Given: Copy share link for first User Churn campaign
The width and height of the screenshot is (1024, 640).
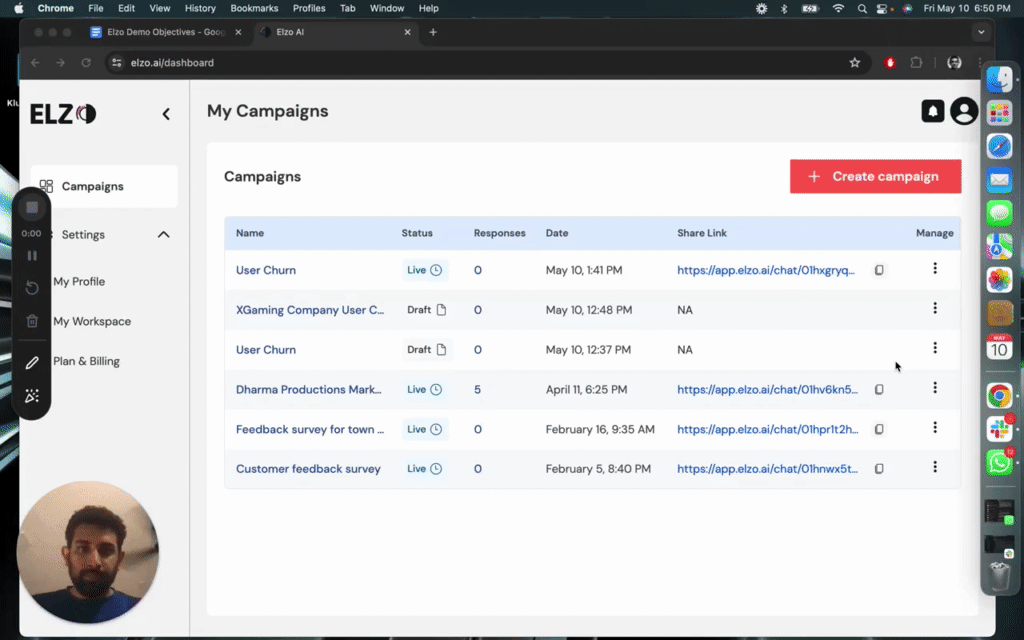Looking at the screenshot, I should [x=879, y=270].
